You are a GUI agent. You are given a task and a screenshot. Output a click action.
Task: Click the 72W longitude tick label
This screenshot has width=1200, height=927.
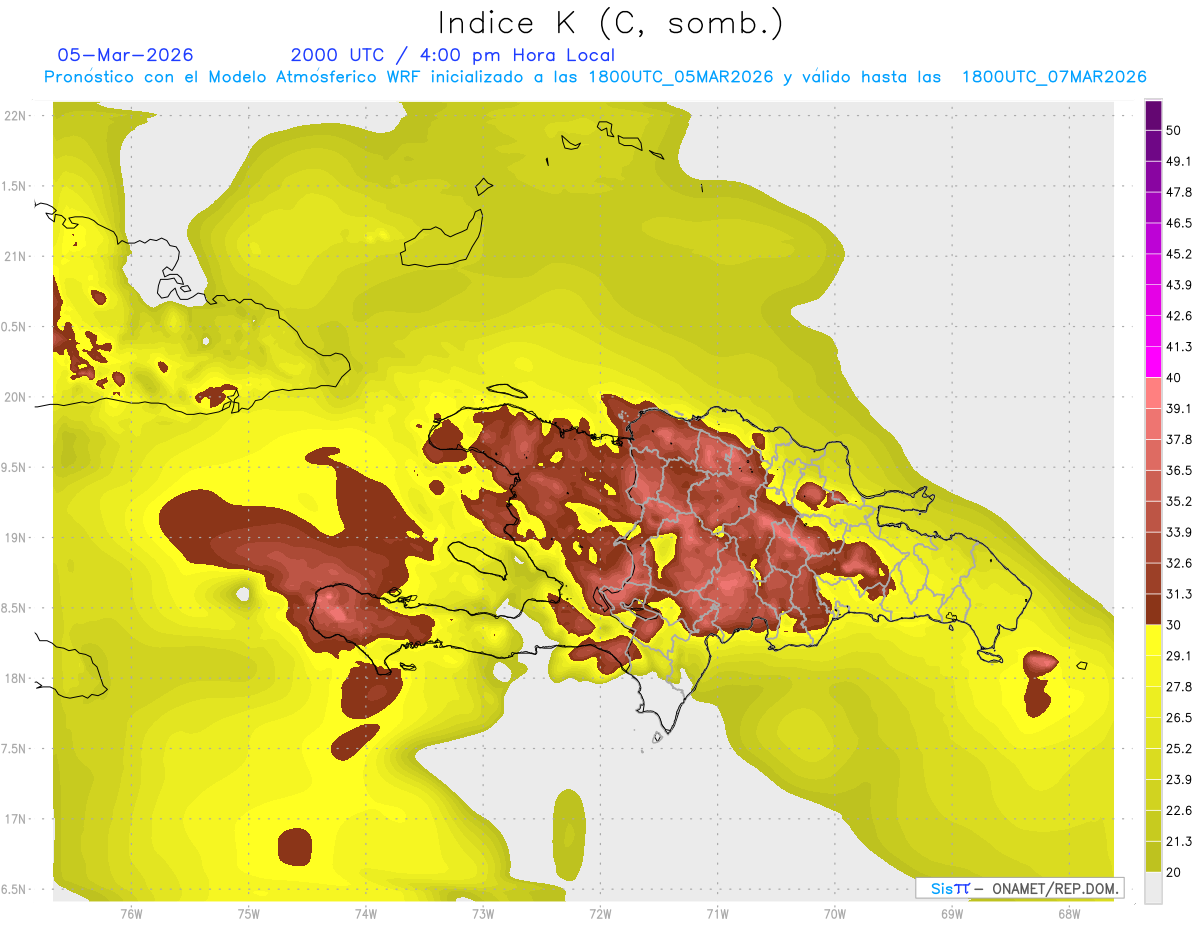coord(600,913)
